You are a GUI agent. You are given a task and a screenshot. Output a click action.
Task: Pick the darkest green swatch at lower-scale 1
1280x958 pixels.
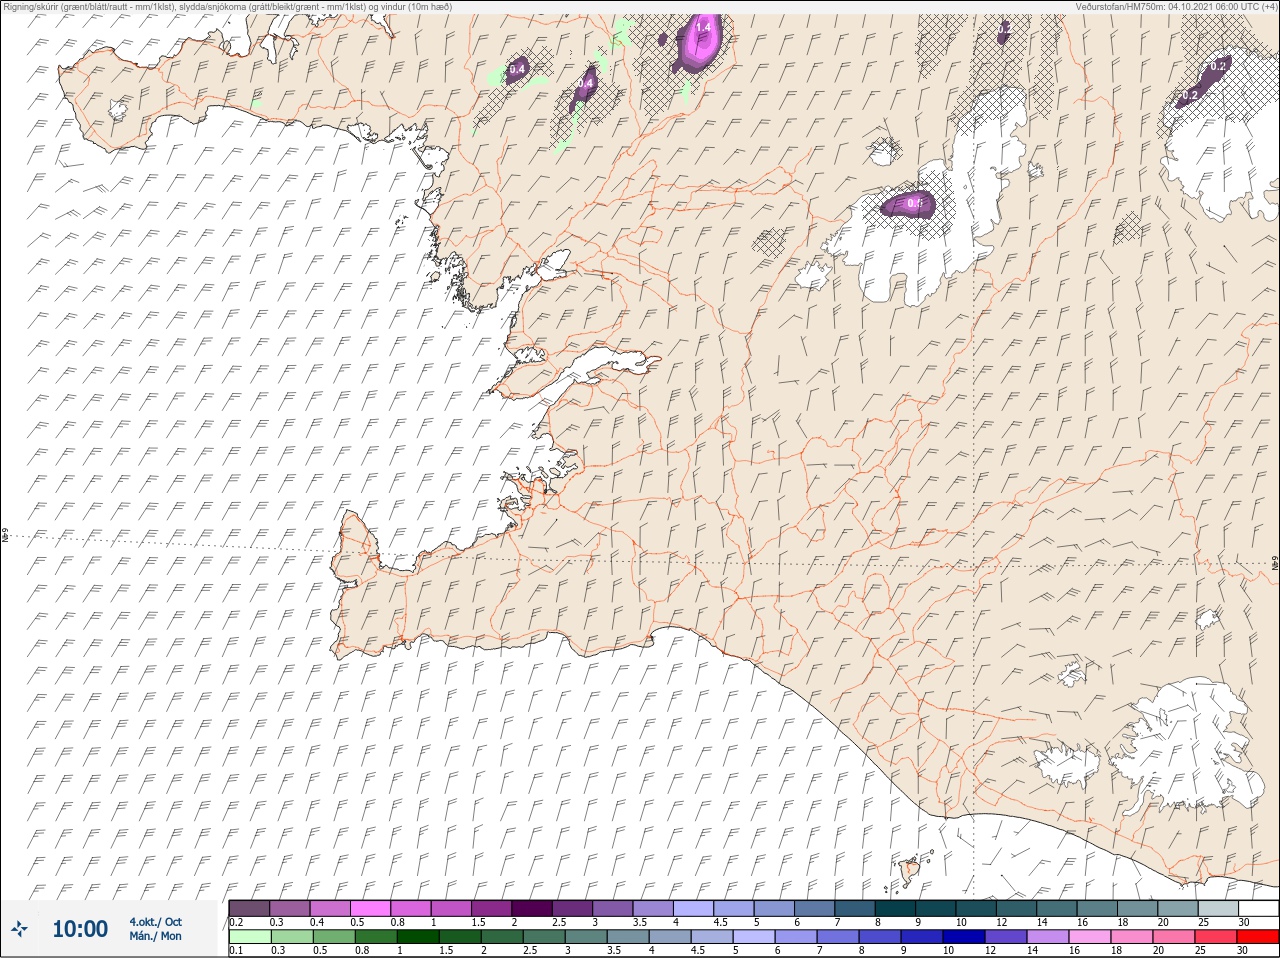pos(417,936)
